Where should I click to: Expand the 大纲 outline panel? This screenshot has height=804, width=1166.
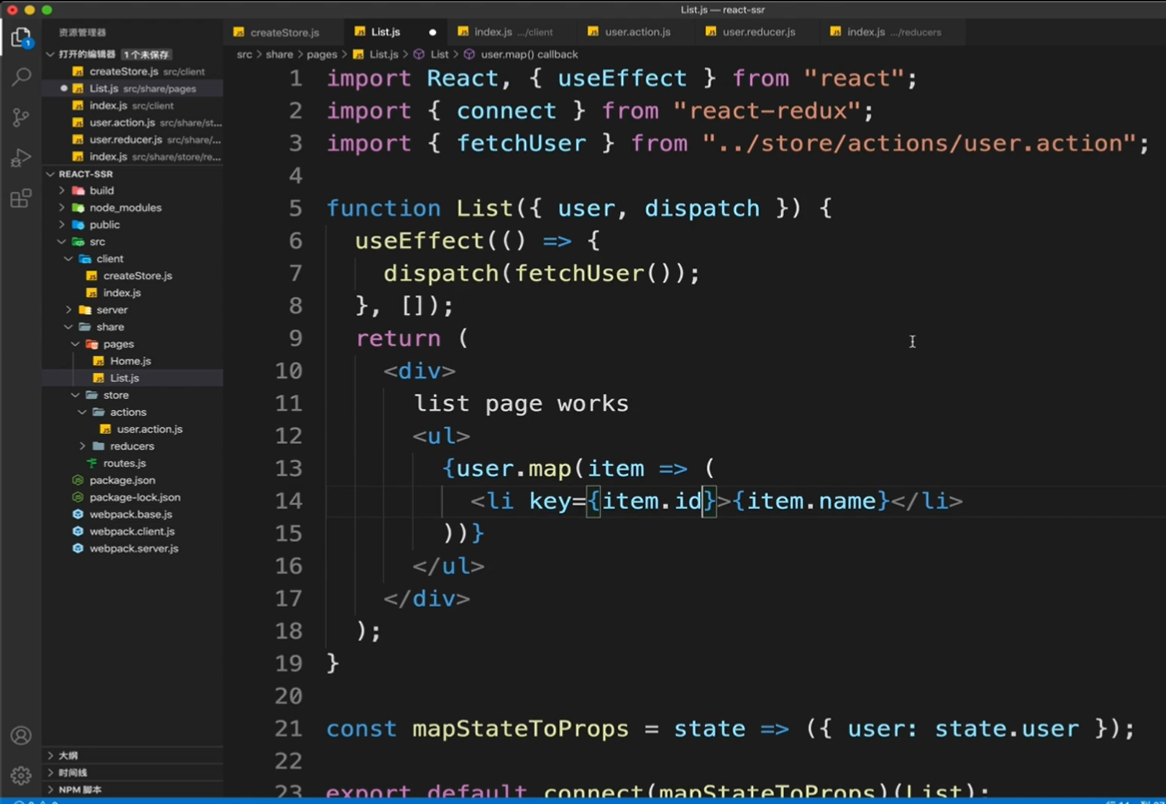[x=133, y=756]
